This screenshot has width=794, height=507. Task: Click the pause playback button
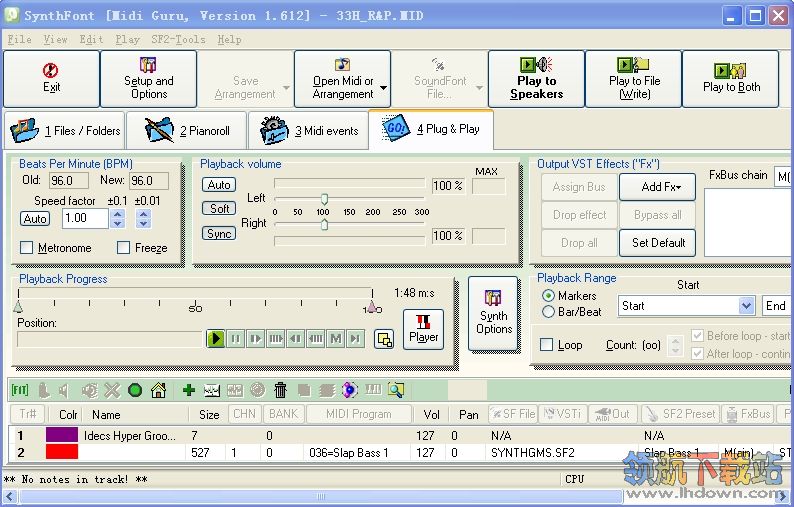pos(235,338)
